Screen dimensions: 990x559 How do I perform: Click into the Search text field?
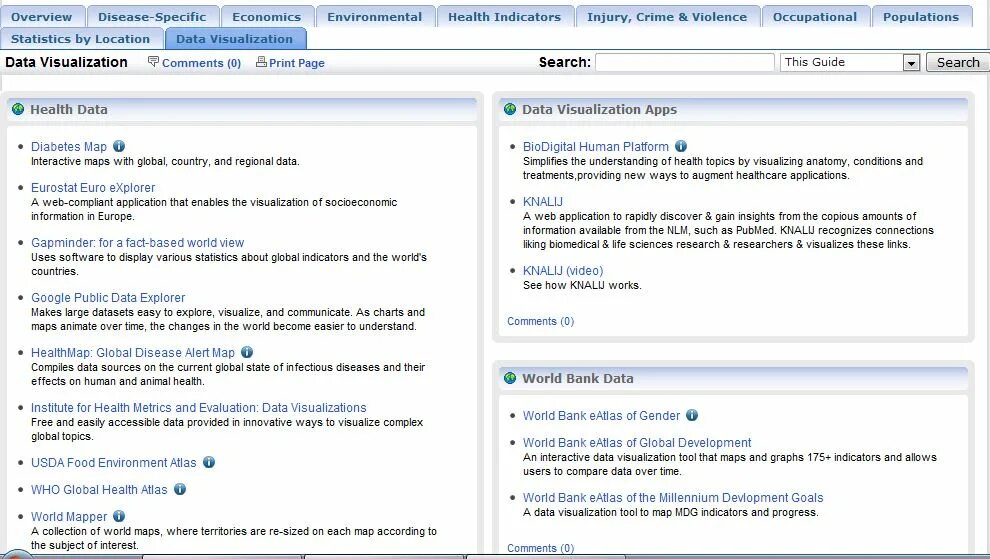684,63
